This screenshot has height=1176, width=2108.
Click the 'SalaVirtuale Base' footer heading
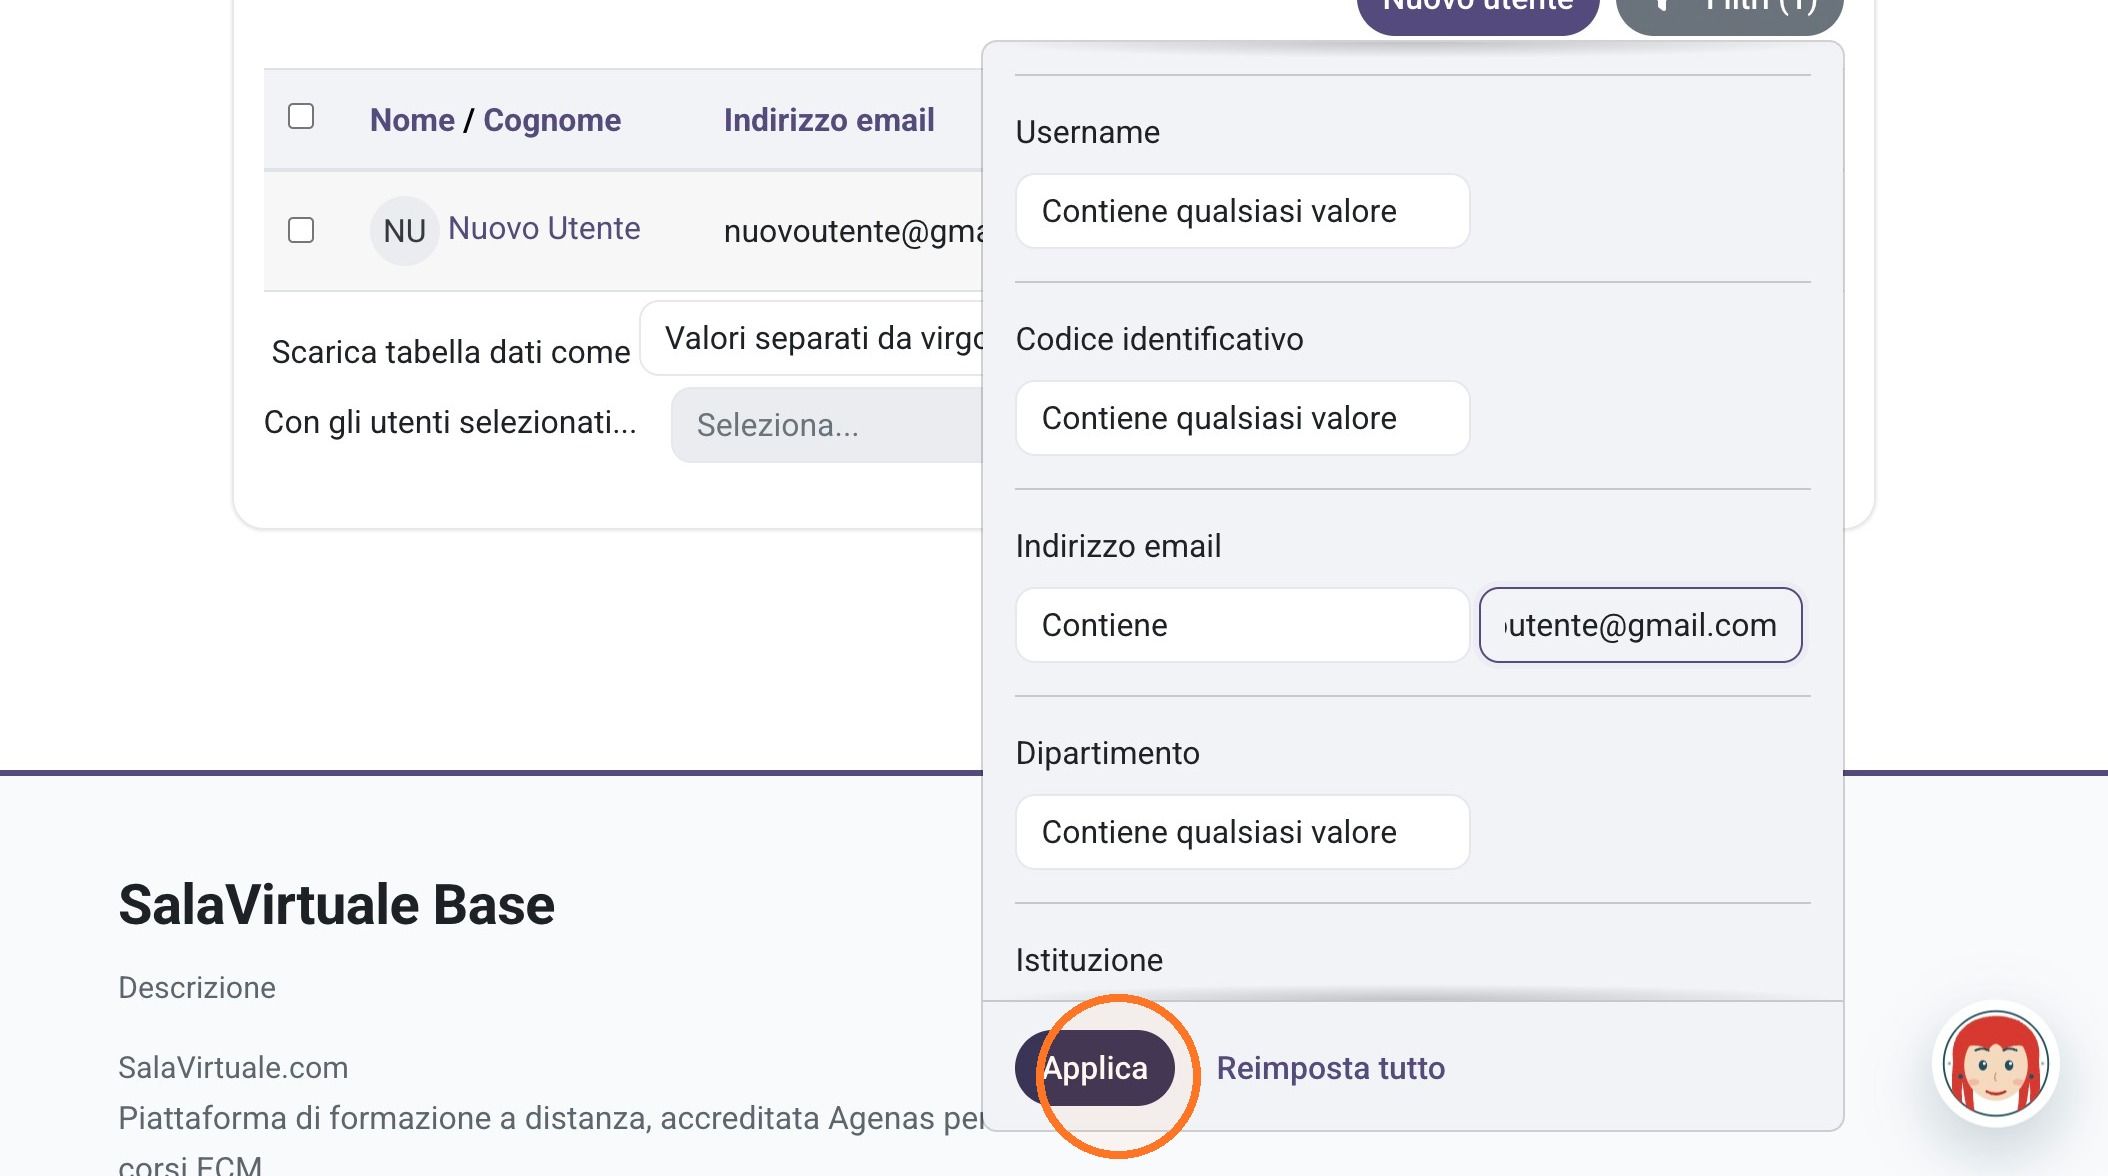tap(336, 905)
